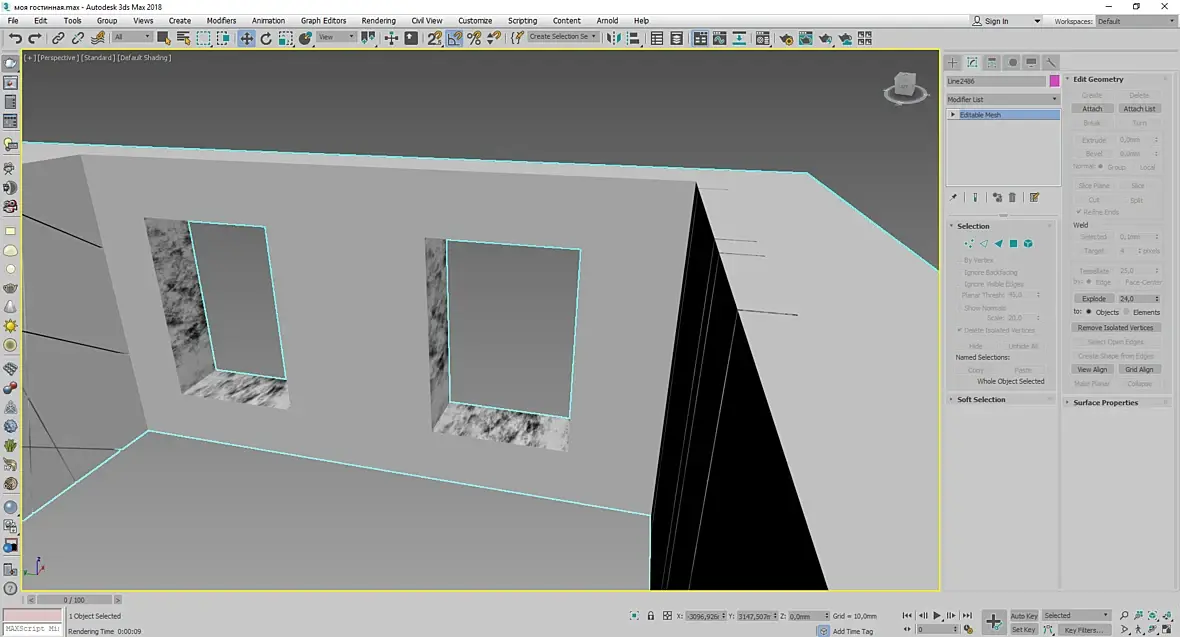The height and width of the screenshot is (637, 1180).
Task: Click the Undo arrow in main toolbar
Action: [x=15, y=38]
